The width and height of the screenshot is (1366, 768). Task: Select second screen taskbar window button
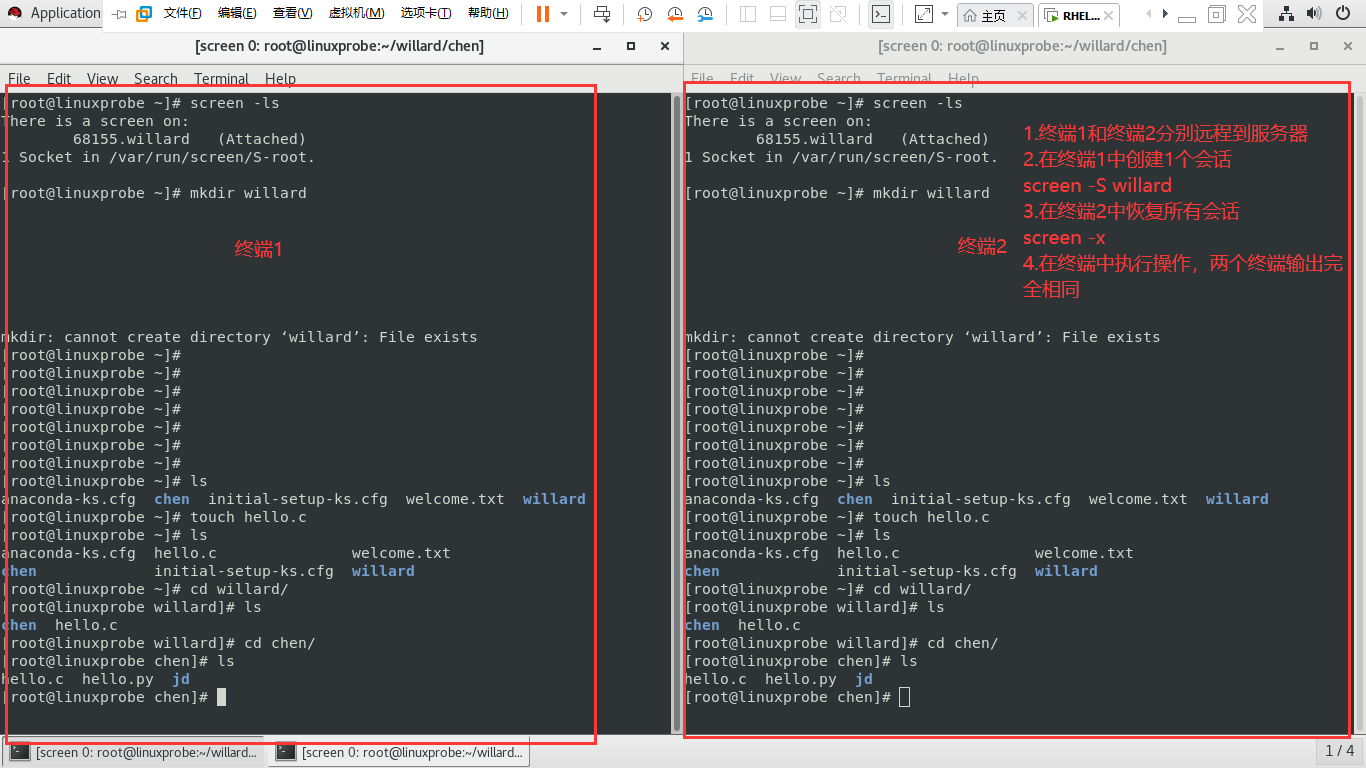click(400, 753)
